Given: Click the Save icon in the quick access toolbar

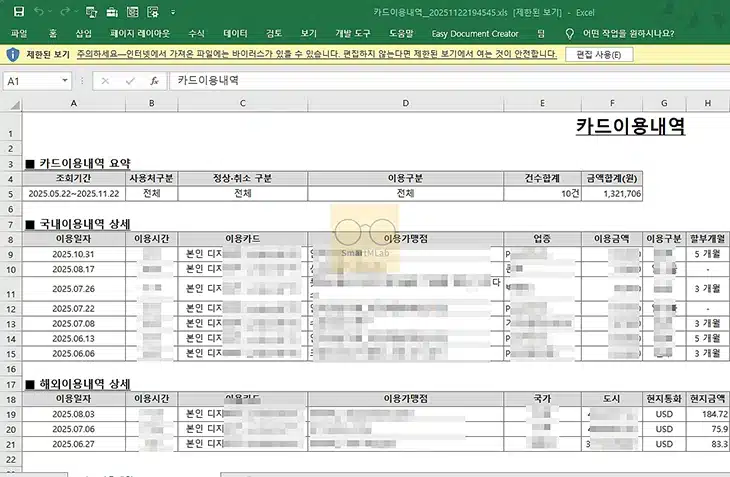Looking at the screenshot, I should point(19,12).
